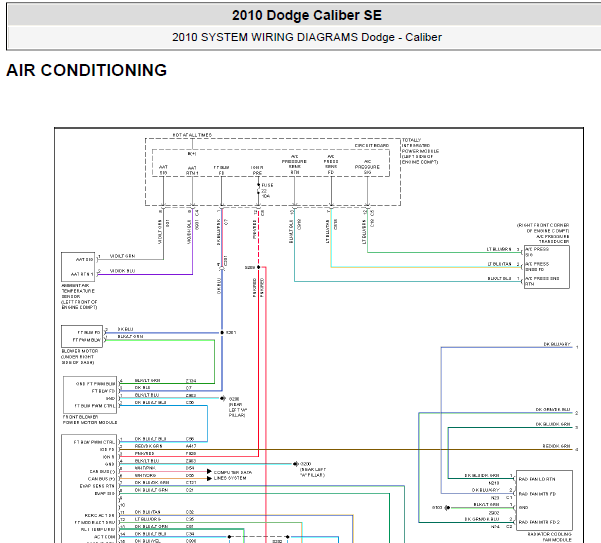Click the 'S209' splice label on the red wire
The width and height of the screenshot is (601, 543).
[250, 267]
